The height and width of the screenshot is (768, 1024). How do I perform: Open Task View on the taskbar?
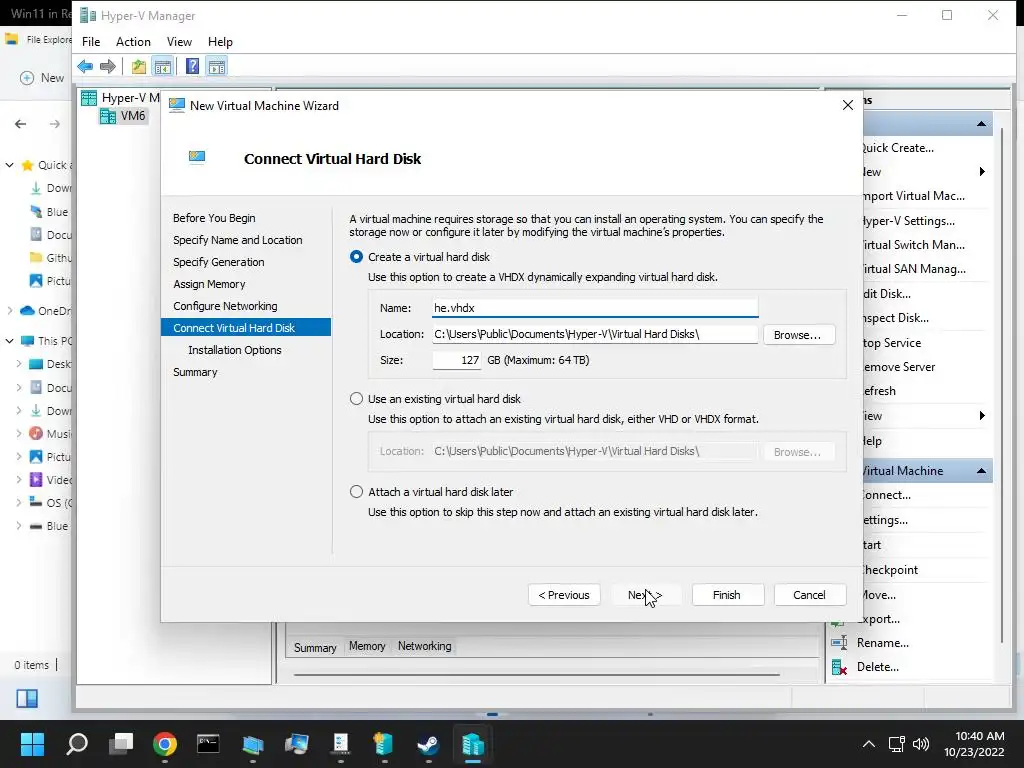pyautogui.click(x=121, y=744)
